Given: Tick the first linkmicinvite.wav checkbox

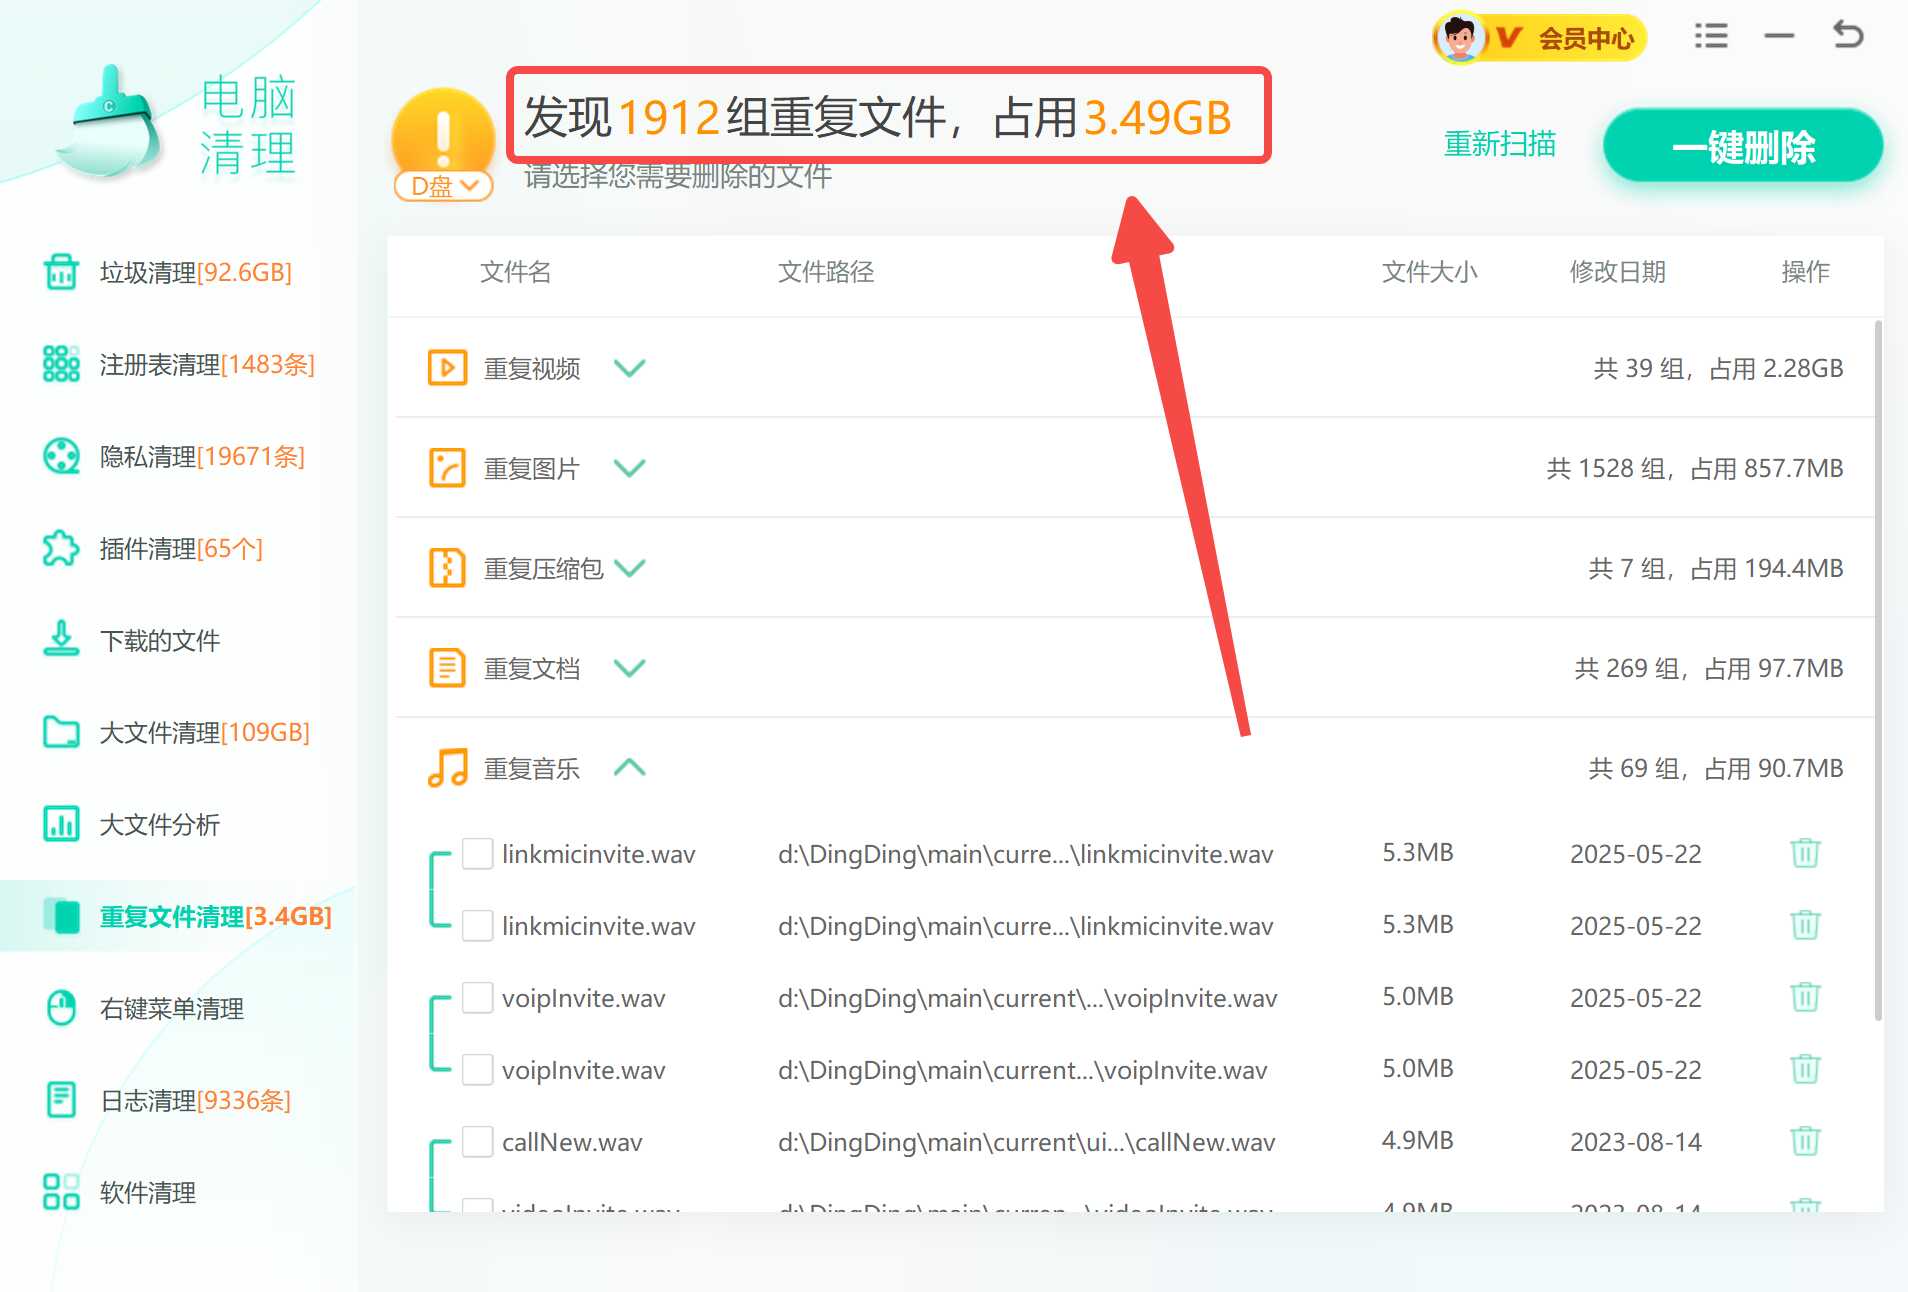Looking at the screenshot, I should [477, 853].
